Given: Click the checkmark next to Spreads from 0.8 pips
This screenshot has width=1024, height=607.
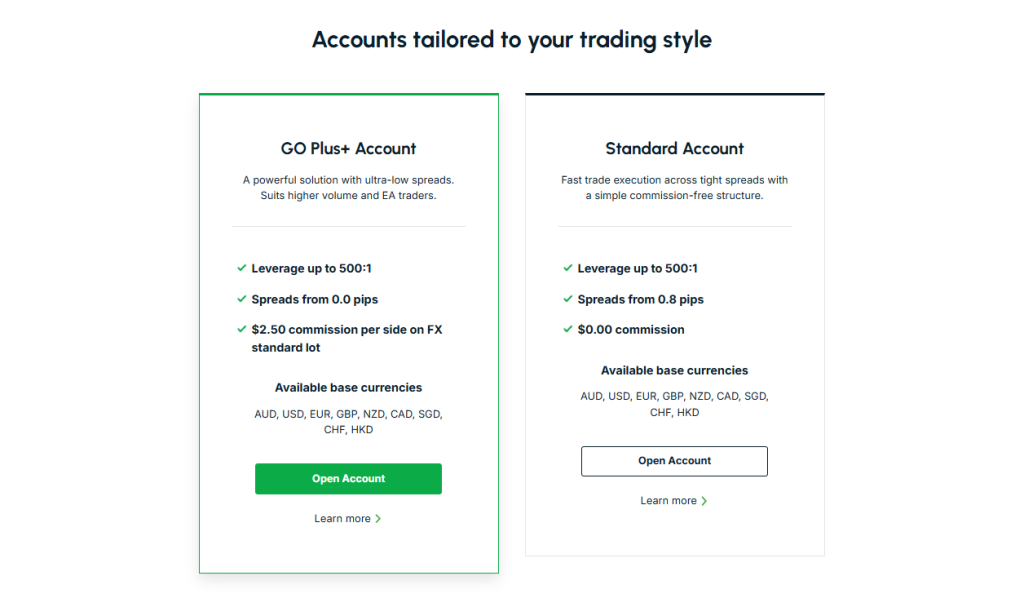Looking at the screenshot, I should coord(567,299).
